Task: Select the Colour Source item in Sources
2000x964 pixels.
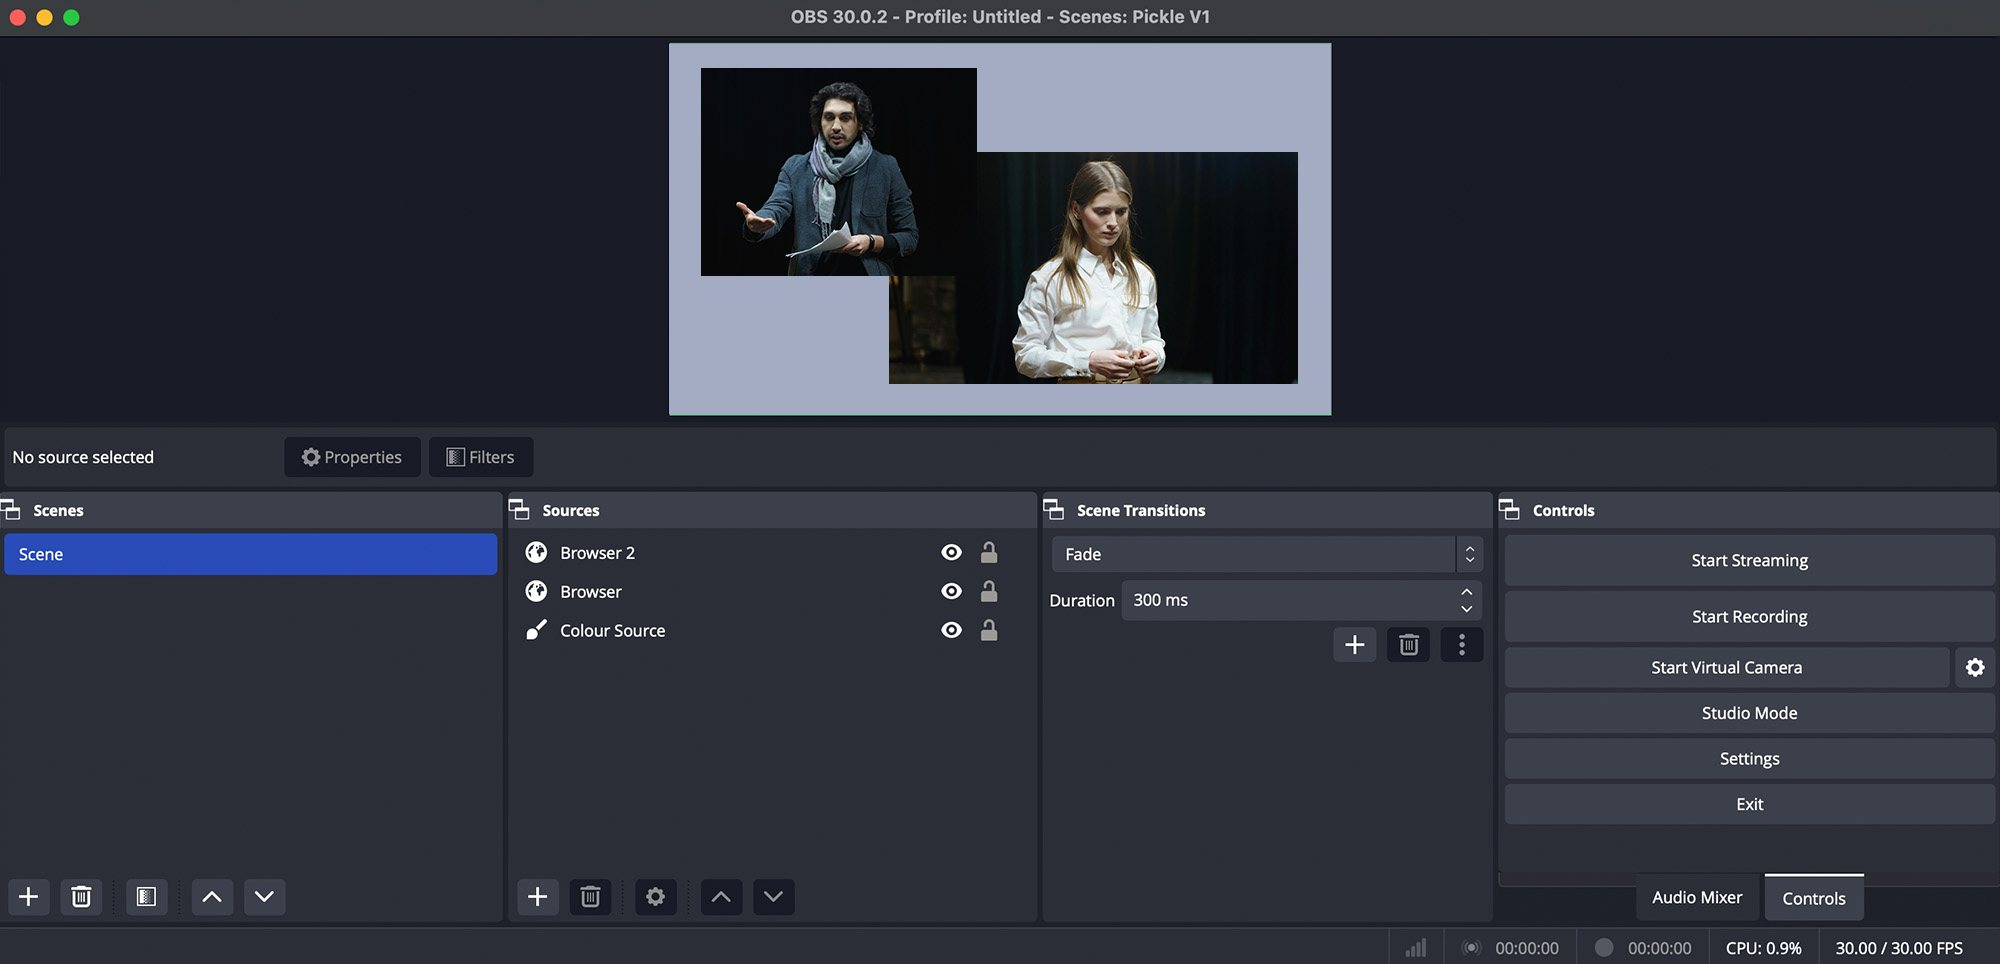Action: (612, 631)
